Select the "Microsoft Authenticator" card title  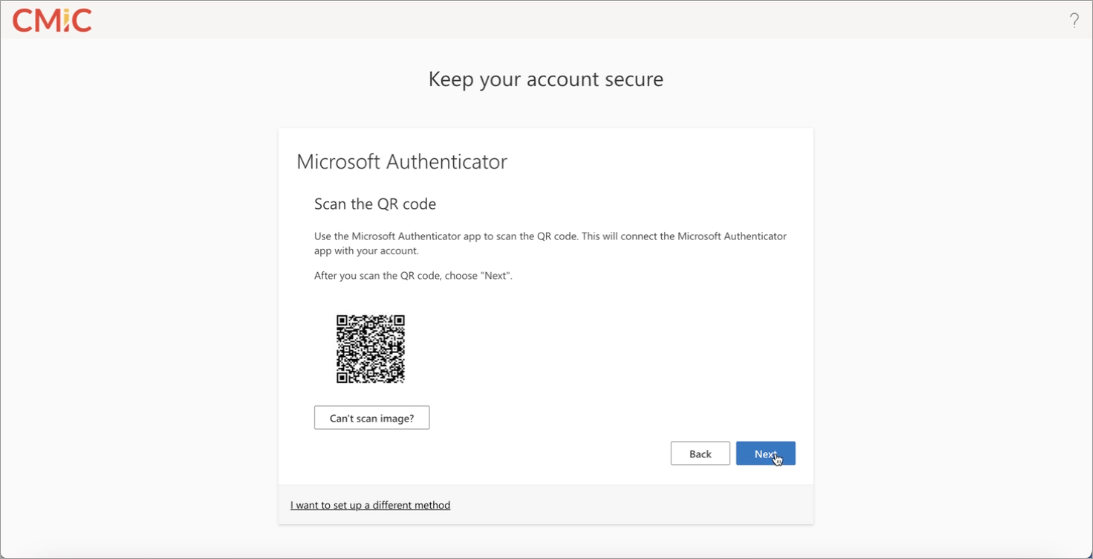pos(402,162)
